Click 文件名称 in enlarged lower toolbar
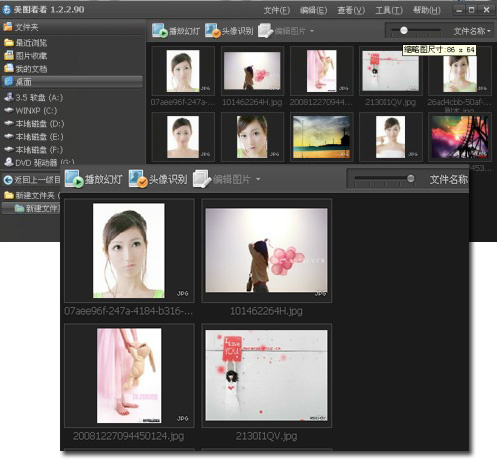 click(x=448, y=179)
